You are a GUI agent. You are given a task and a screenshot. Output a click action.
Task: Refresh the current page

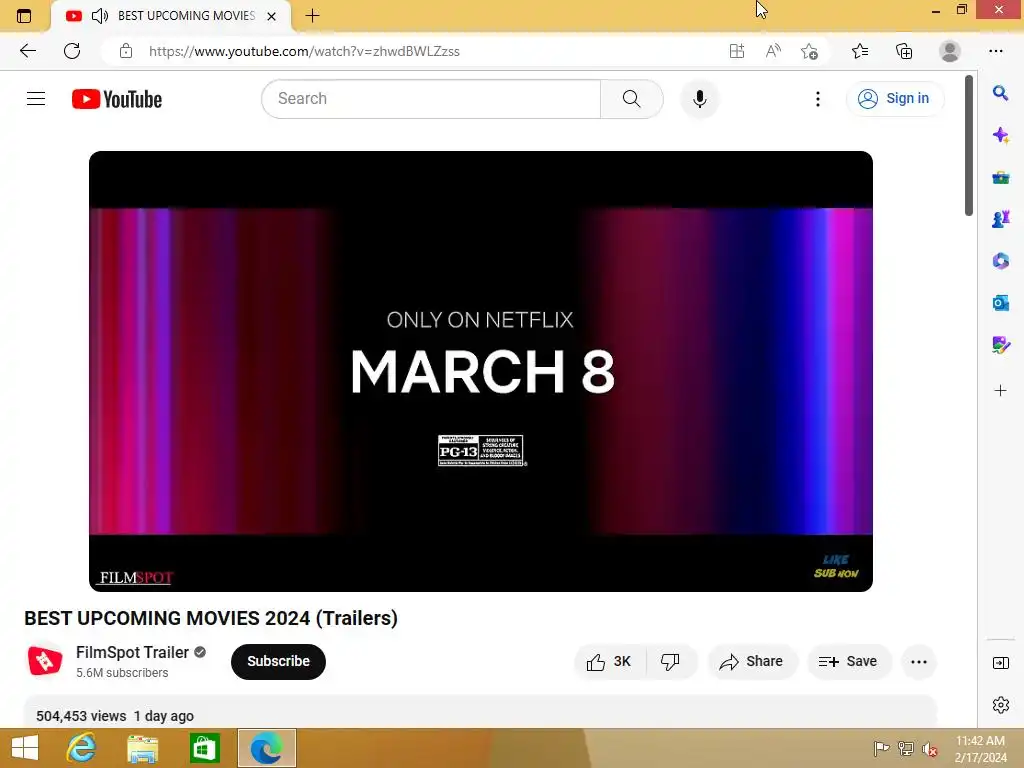72,51
